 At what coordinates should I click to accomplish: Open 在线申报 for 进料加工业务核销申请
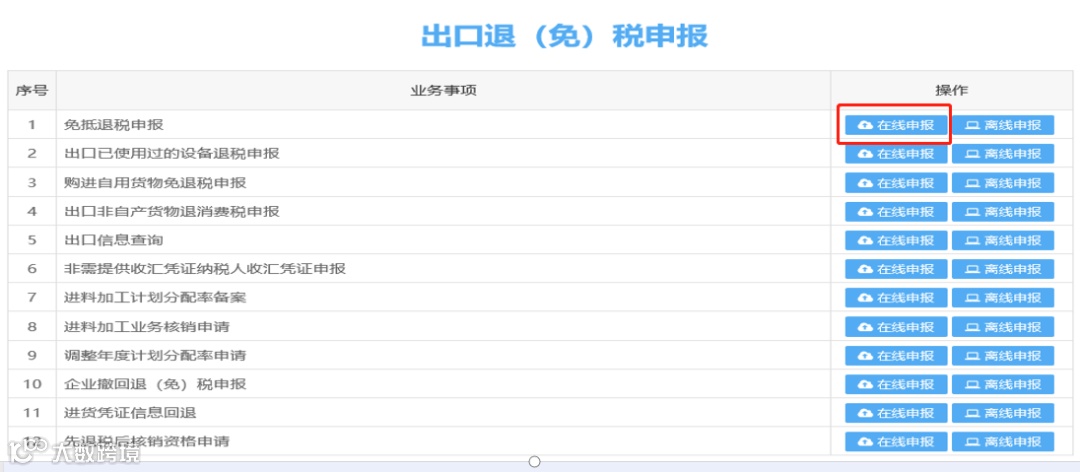[x=896, y=327]
